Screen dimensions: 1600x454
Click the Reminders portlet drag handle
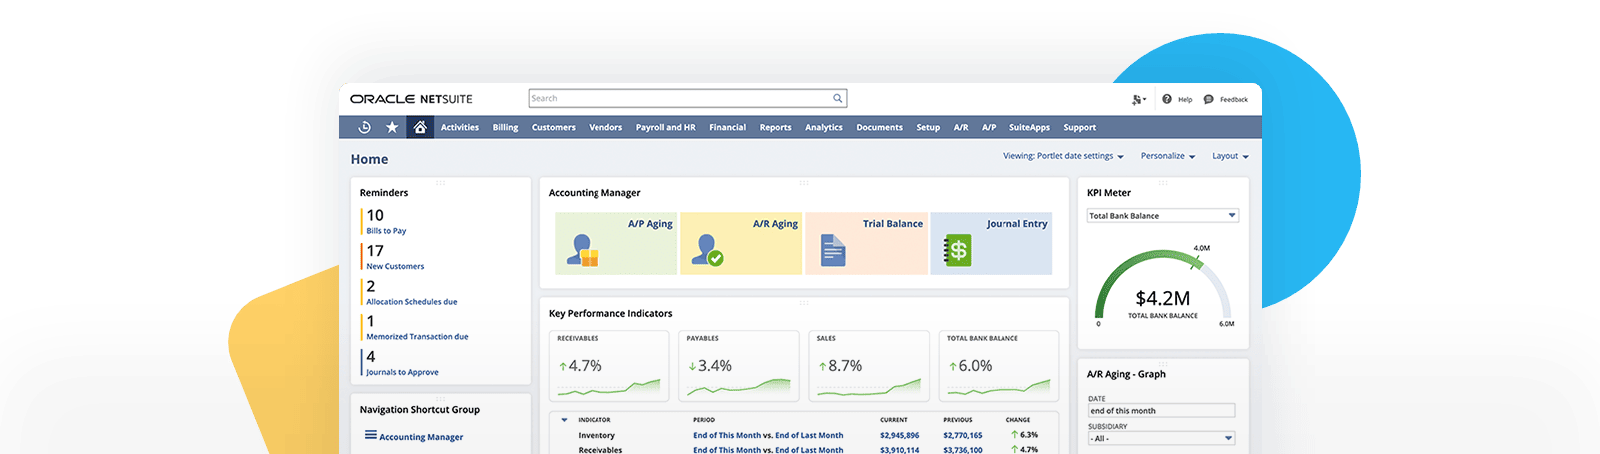pyautogui.click(x=440, y=183)
